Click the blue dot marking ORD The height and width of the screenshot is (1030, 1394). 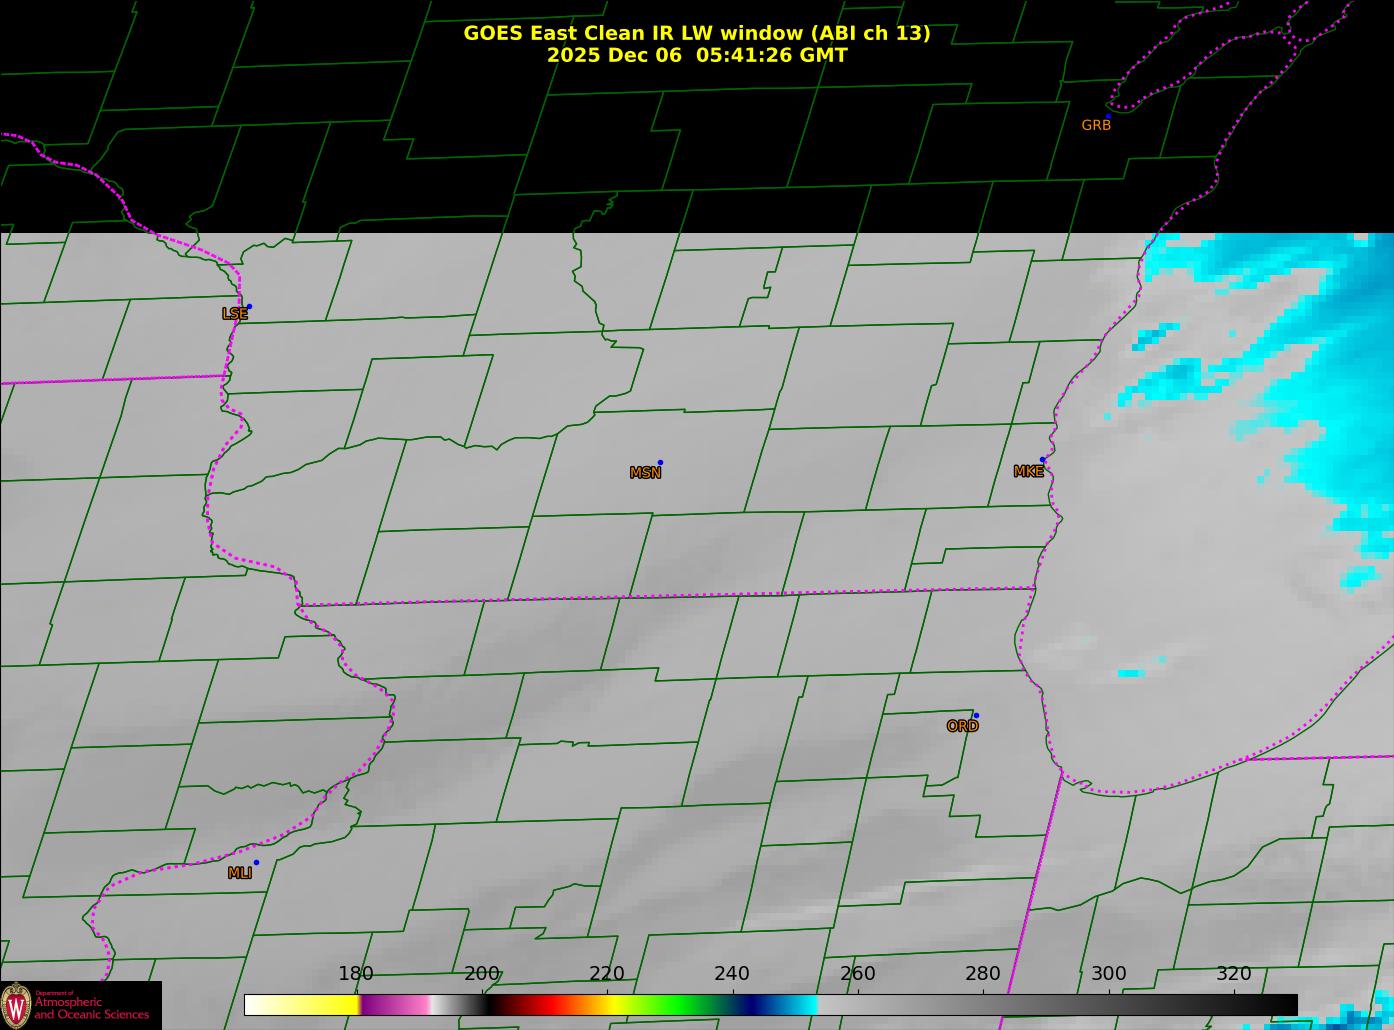point(976,716)
